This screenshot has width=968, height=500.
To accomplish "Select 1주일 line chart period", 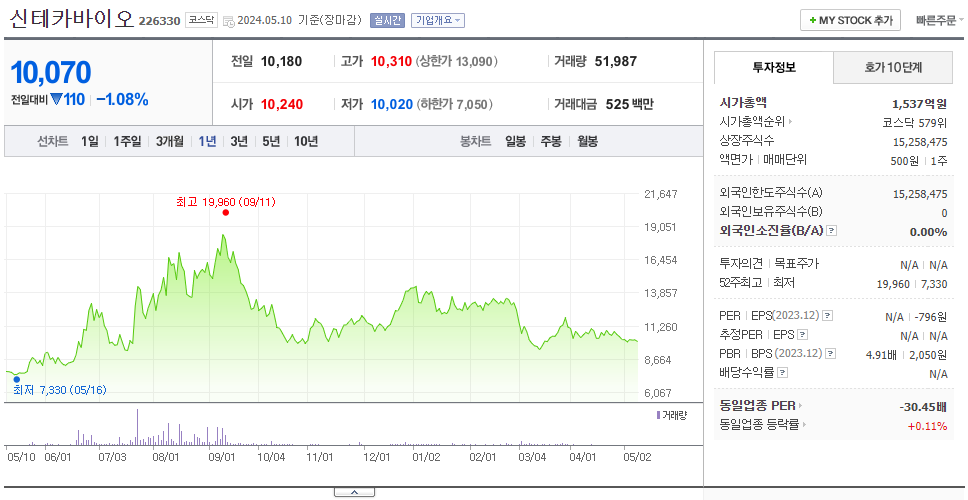I will [127, 141].
